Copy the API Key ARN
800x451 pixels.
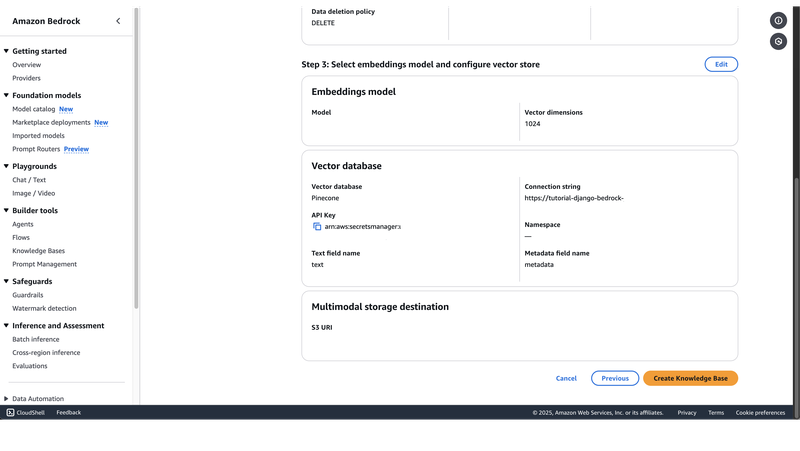317,227
